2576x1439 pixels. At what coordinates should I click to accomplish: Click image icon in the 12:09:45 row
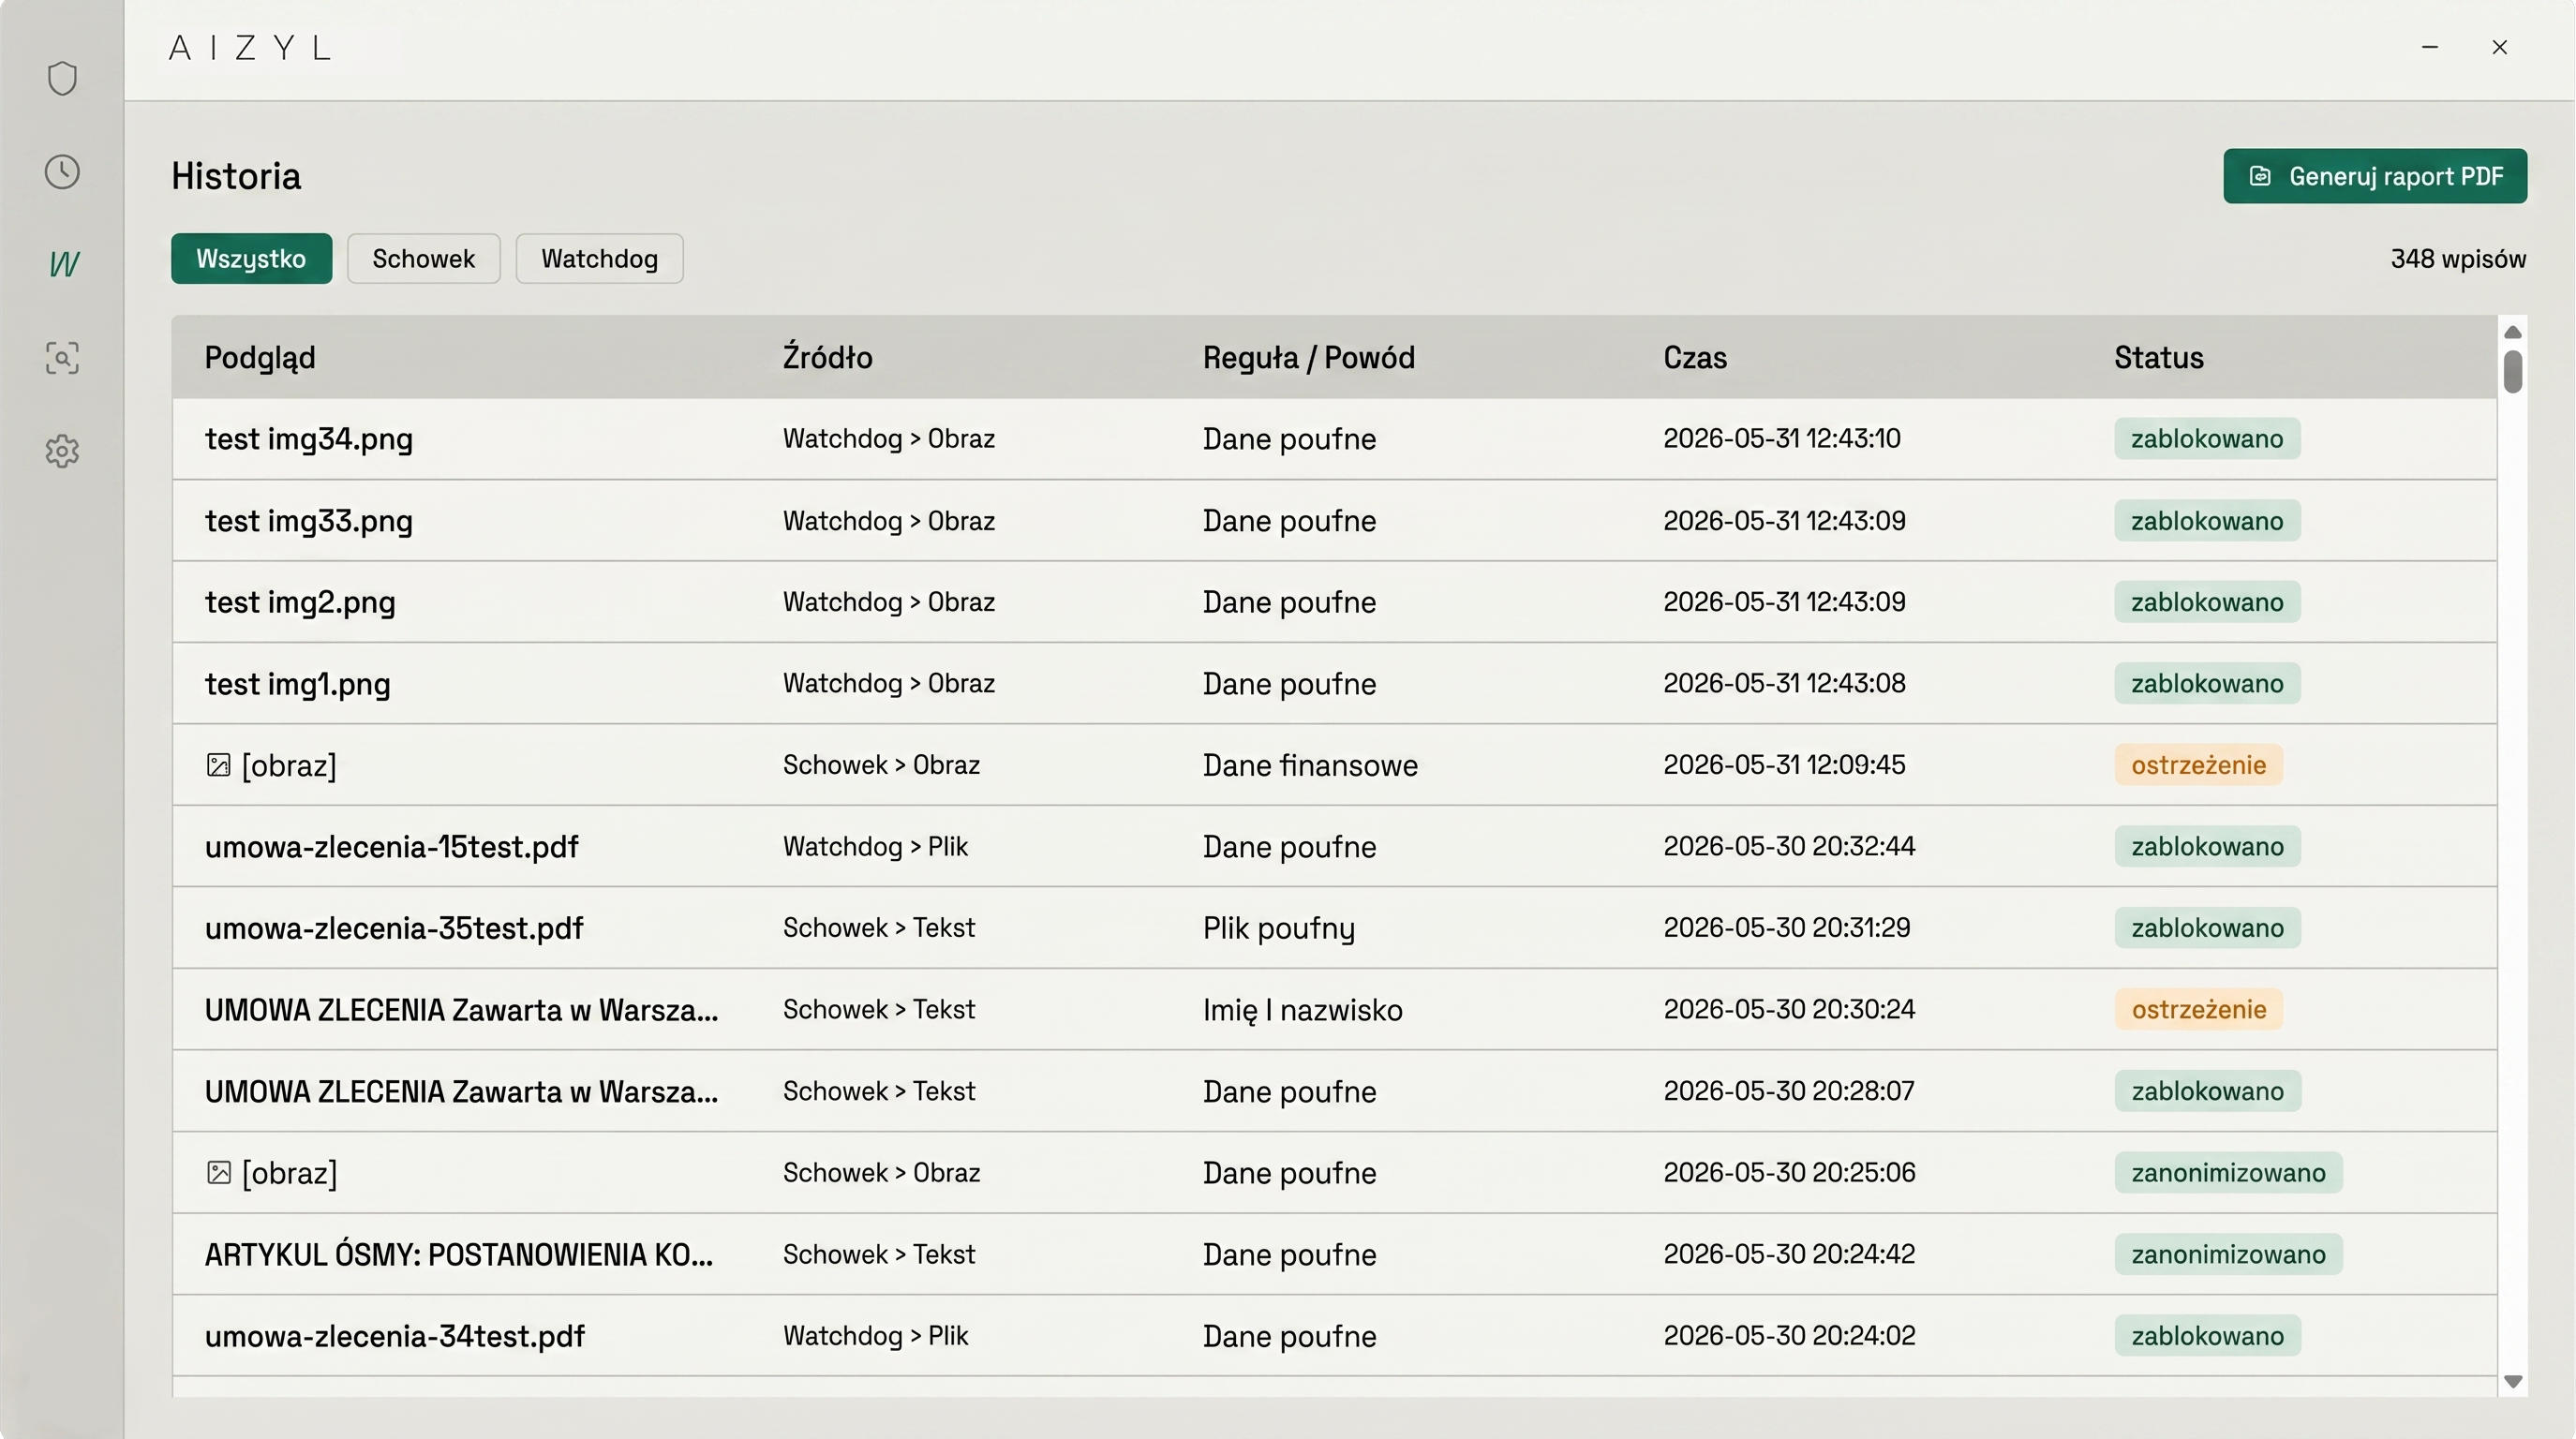[x=218, y=765]
